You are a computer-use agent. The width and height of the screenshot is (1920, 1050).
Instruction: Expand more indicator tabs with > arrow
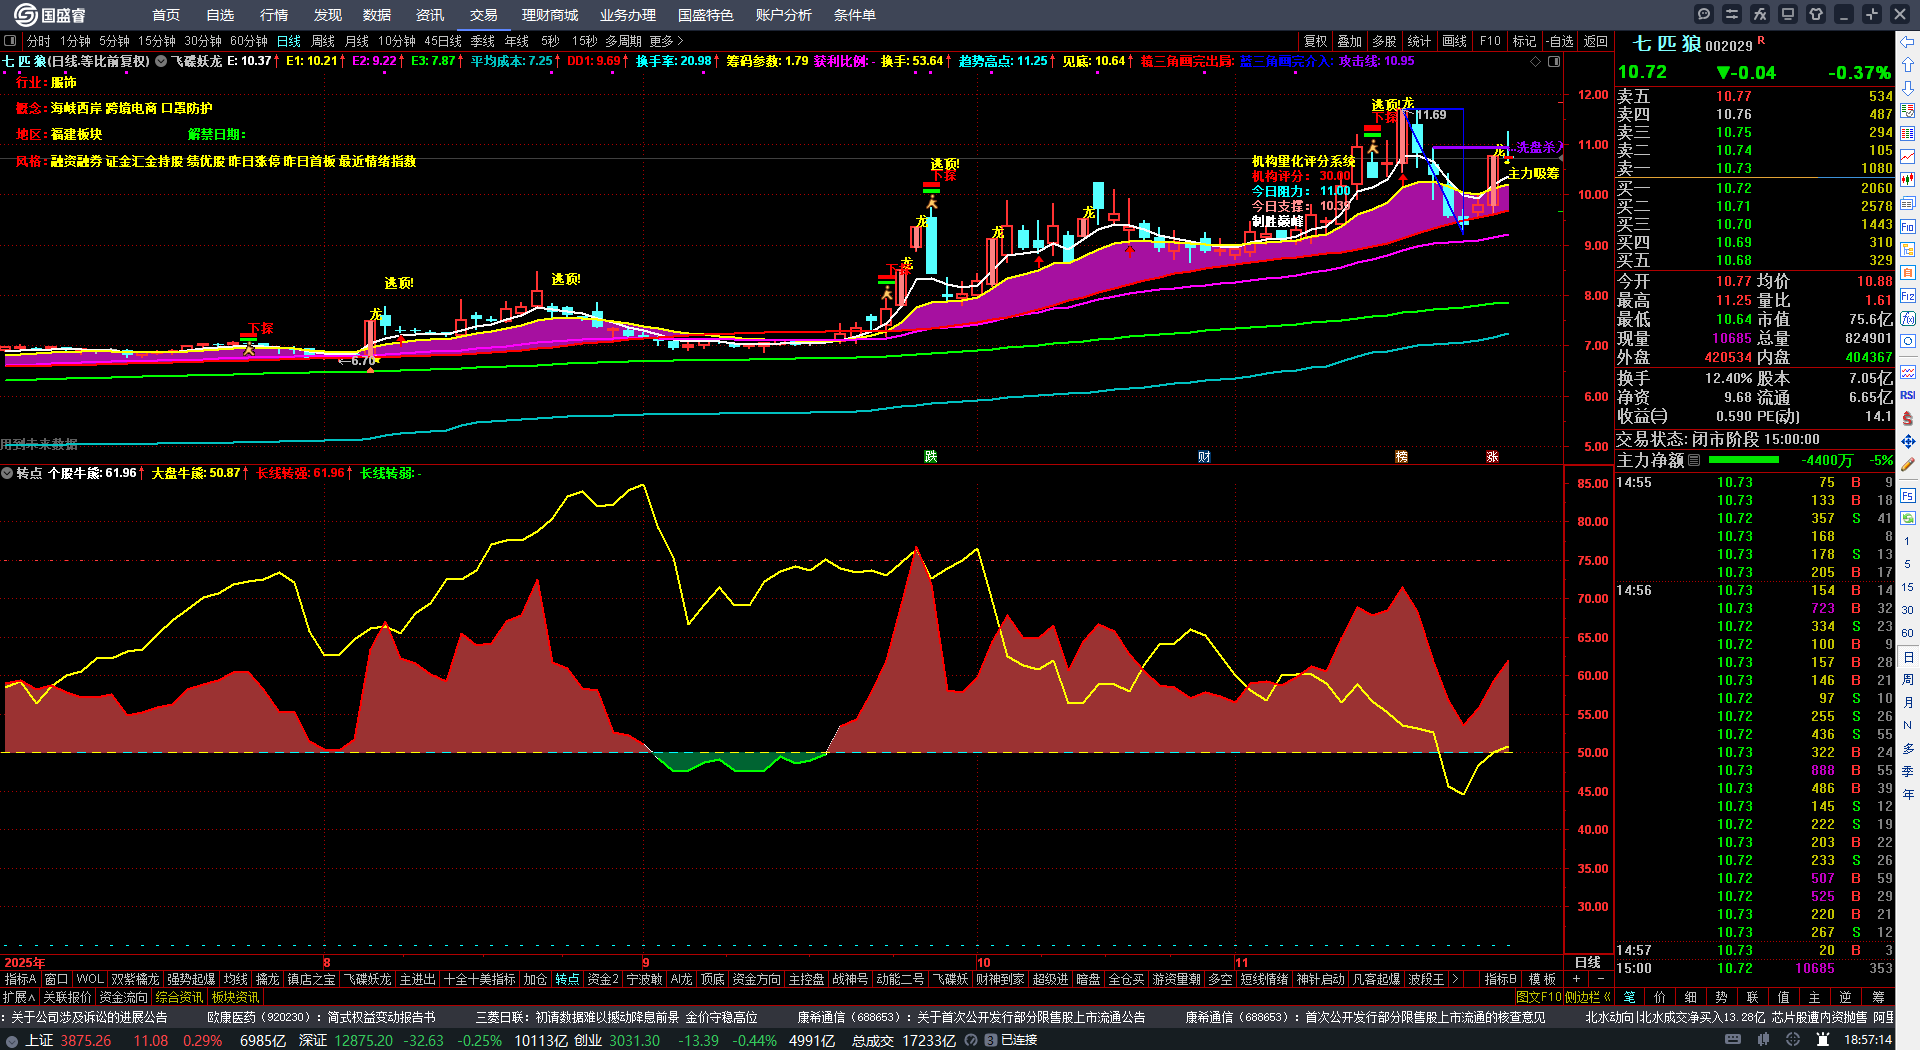1455,979
